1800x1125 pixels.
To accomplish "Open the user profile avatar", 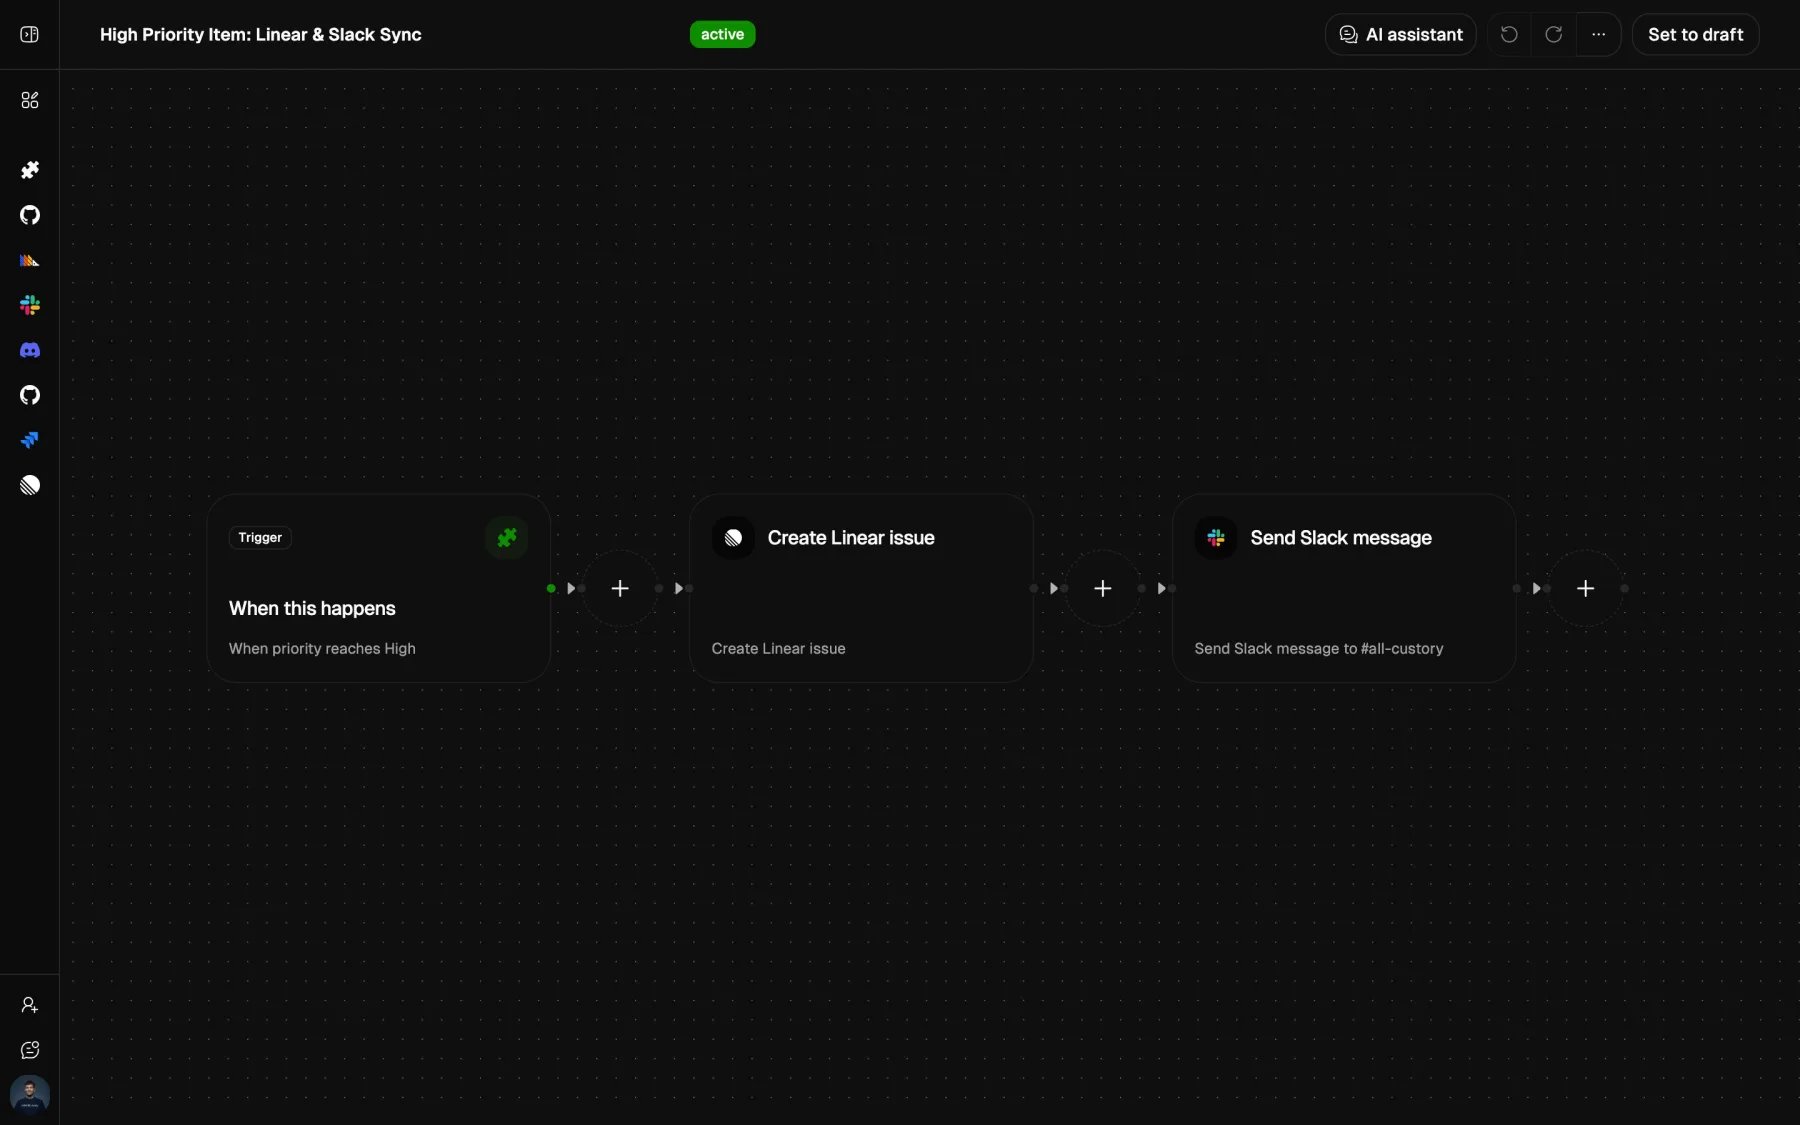I will (x=30, y=1095).
